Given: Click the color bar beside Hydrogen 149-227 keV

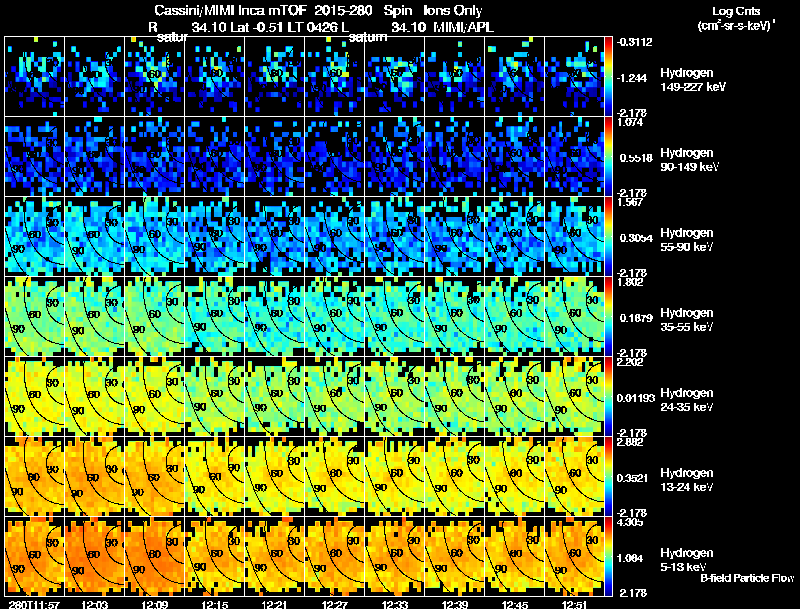Looking at the screenshot, I should point(608,77).
